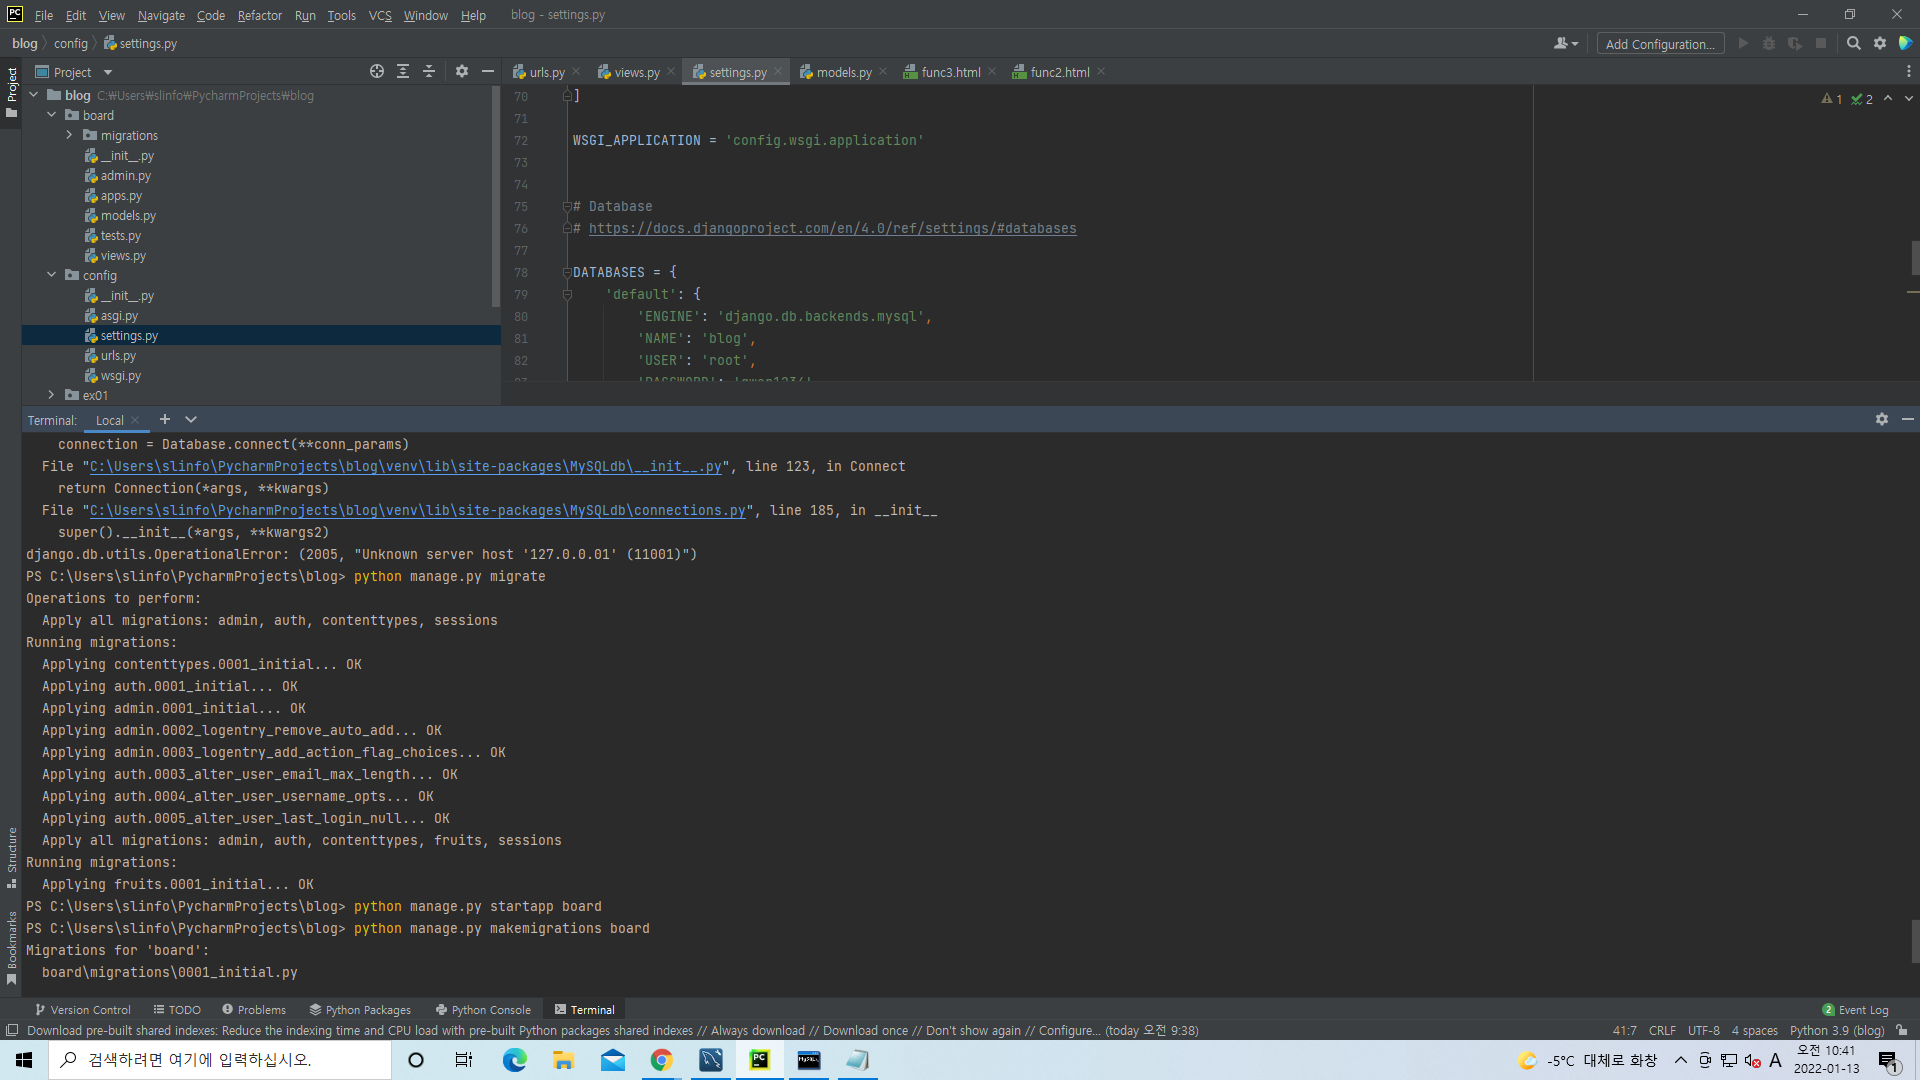Image resolution: width=1920 pixels, height=1080 pixels.
Task: Open Project panel options gear
Action: pos(461,71)
